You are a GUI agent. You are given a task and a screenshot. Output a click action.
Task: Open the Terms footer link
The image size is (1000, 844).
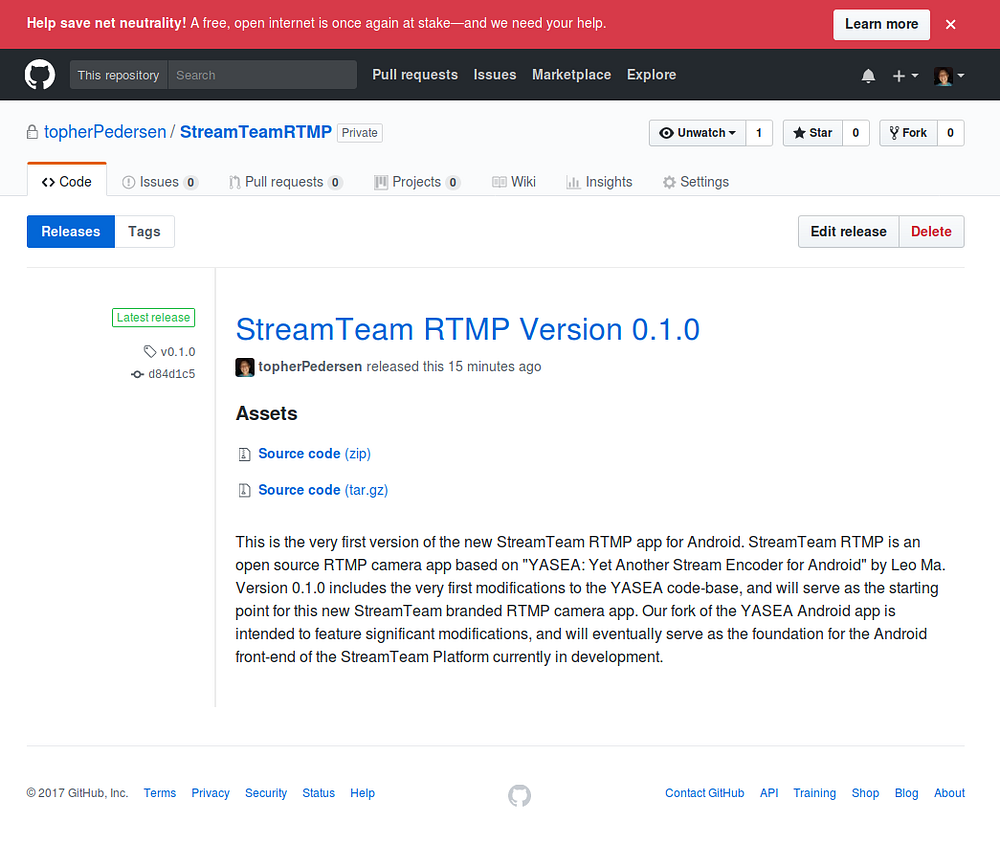pos(159,793)
